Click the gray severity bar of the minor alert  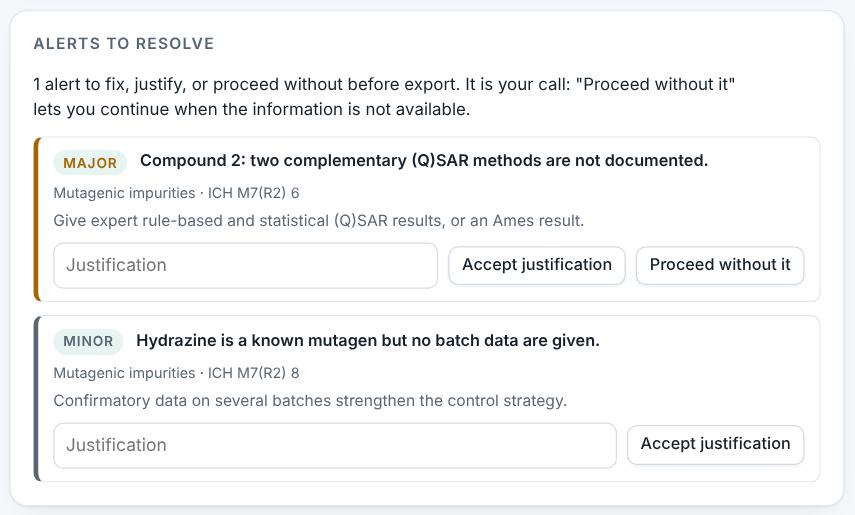(37, 399)
